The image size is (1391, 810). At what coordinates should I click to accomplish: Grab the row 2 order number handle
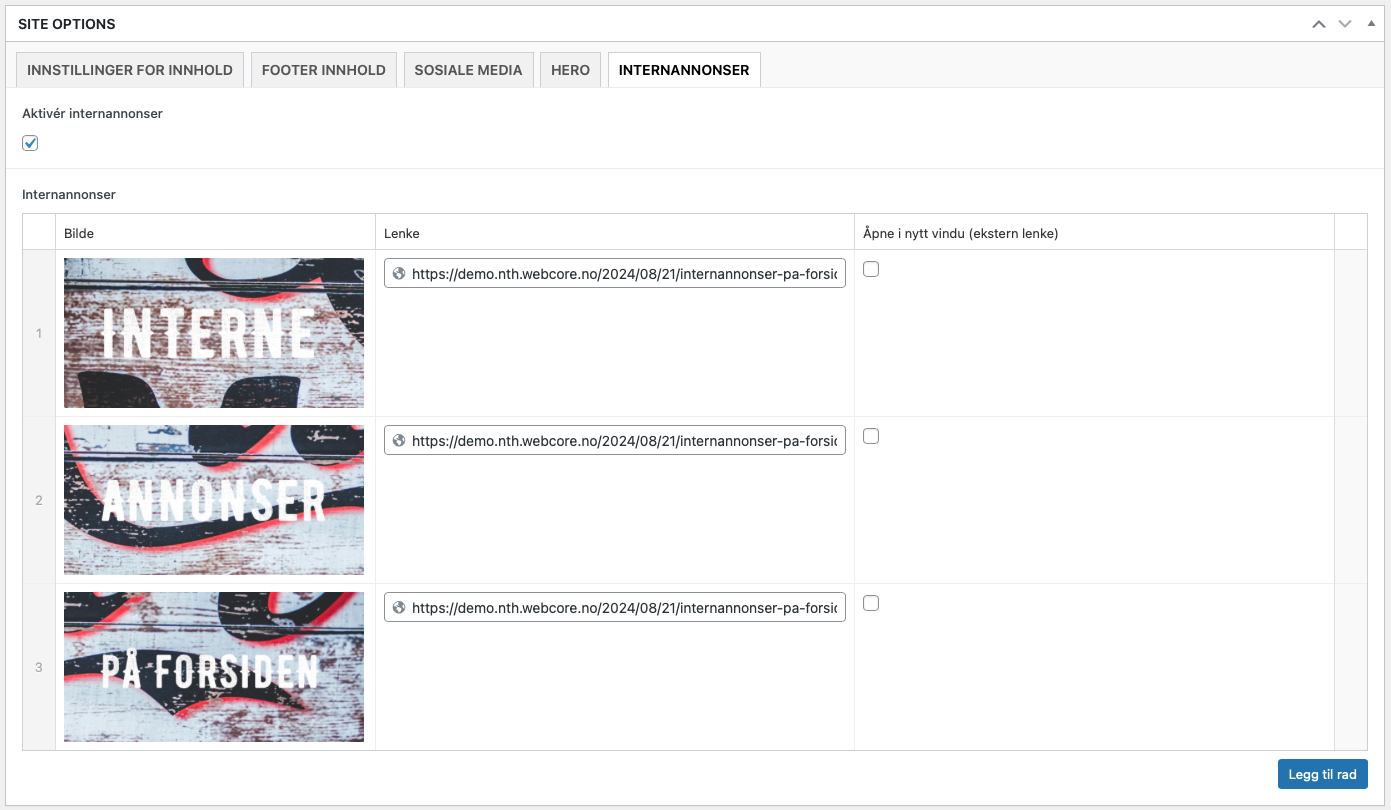[39, 500]
